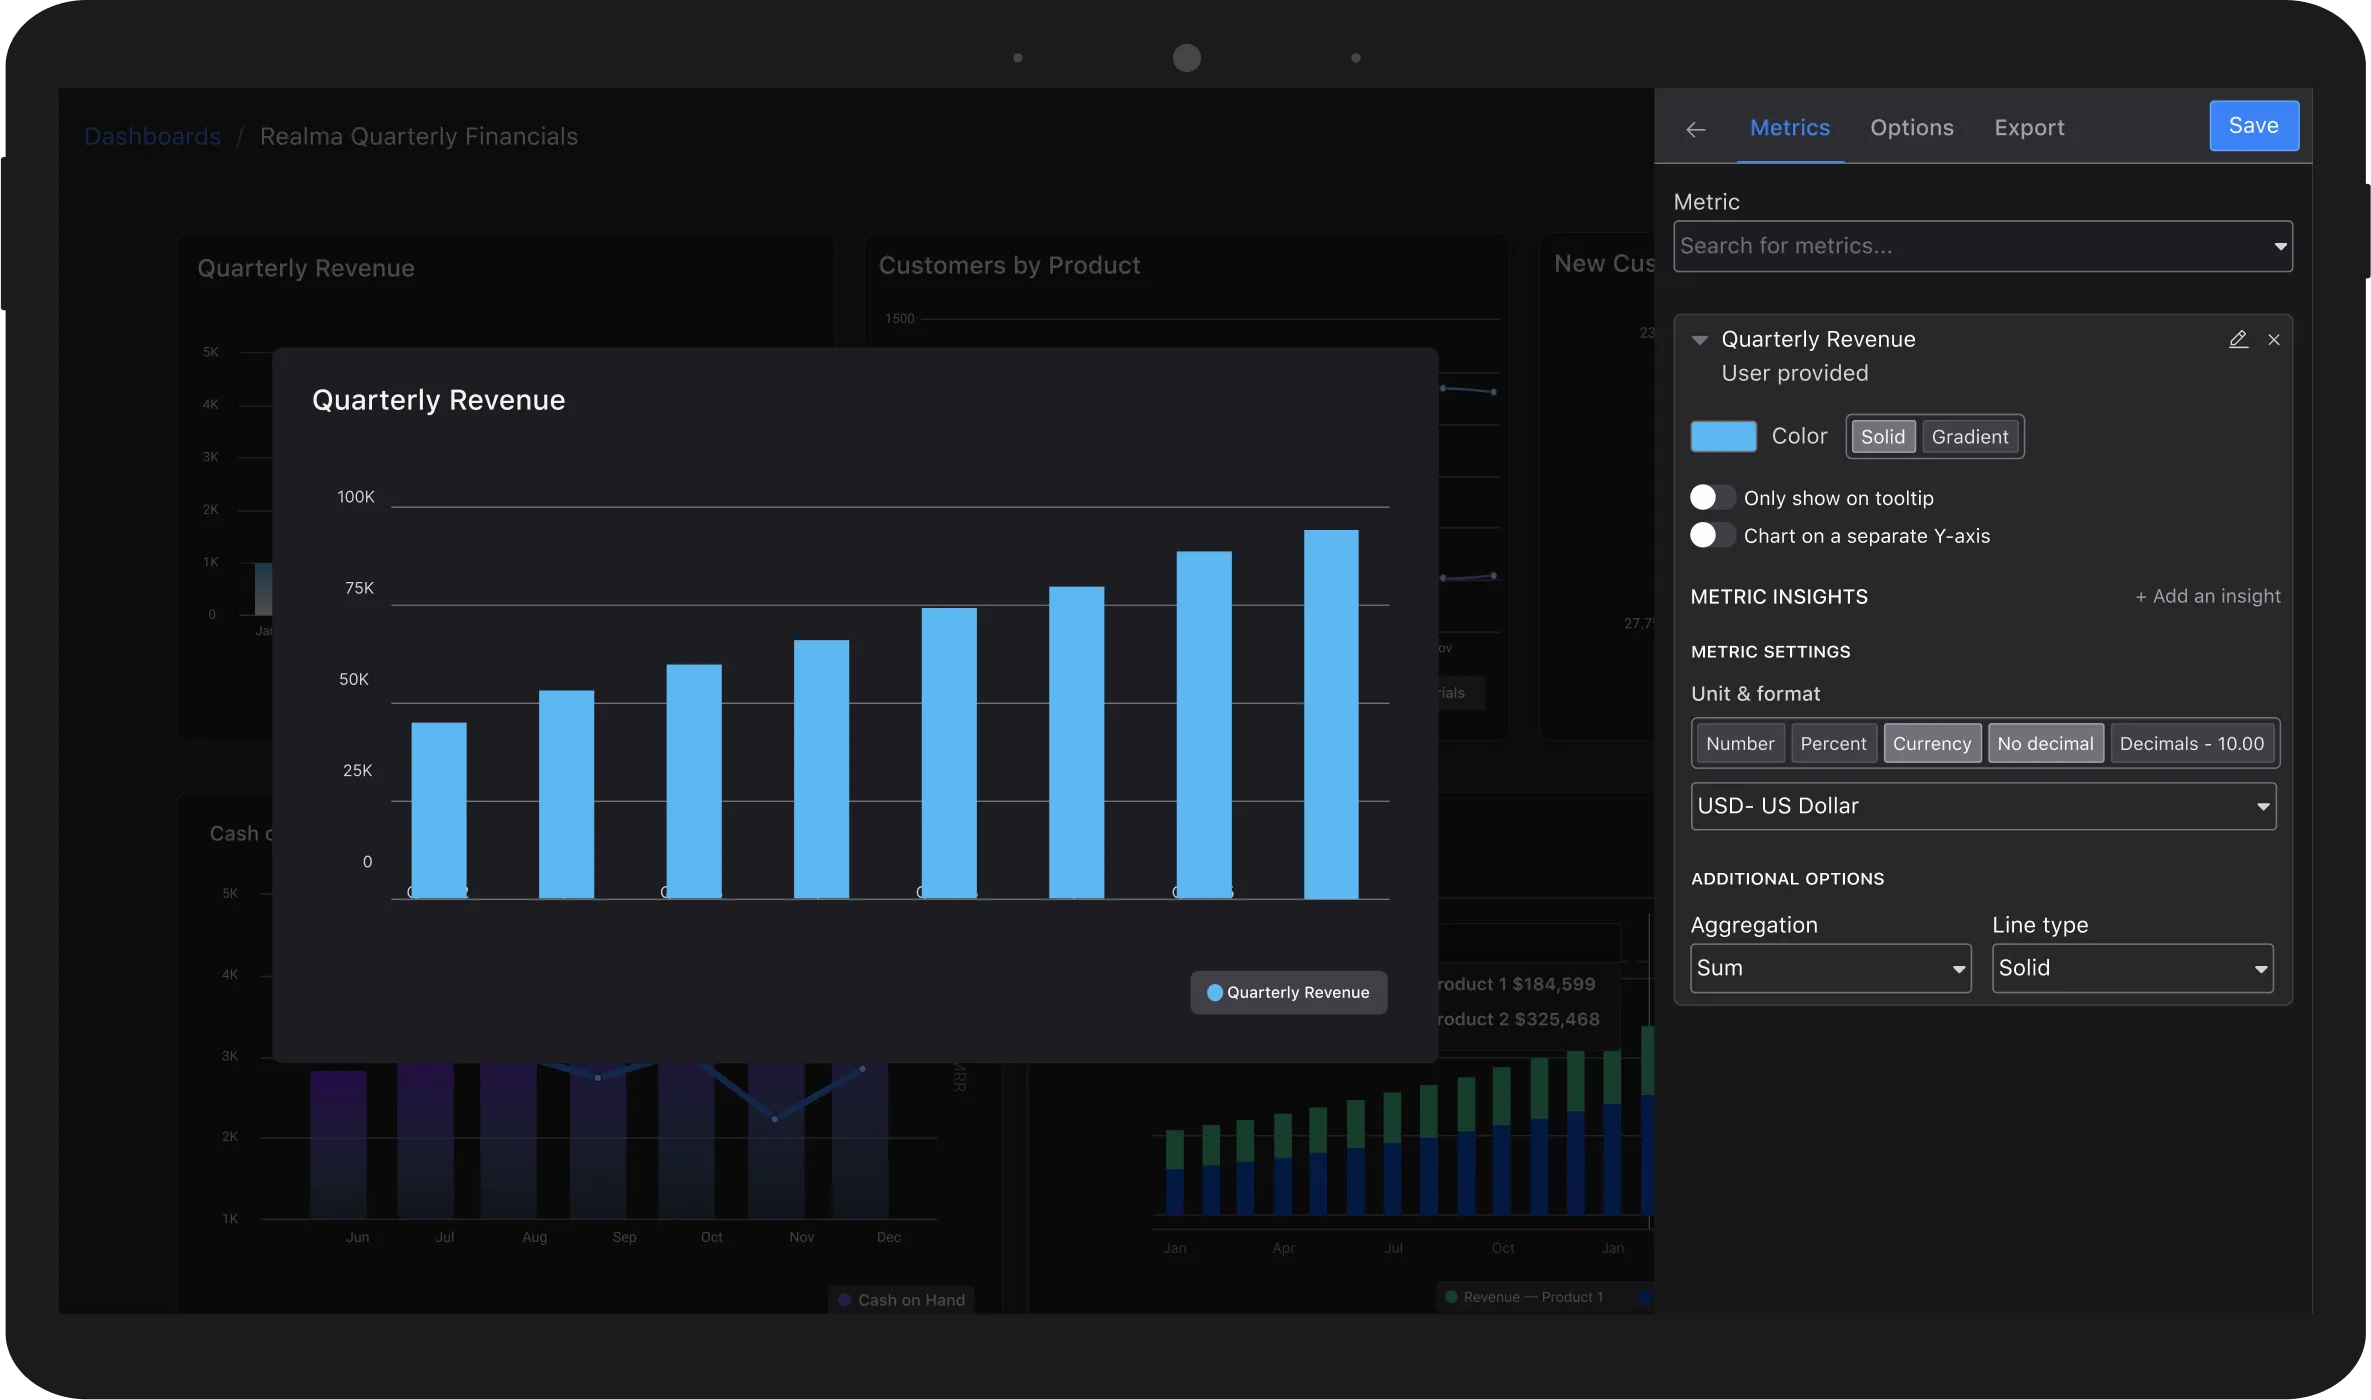Switch to the Export tab
This screenshot has width=2371, height=1400.
pyautogui.click(x=2029, y=128)
